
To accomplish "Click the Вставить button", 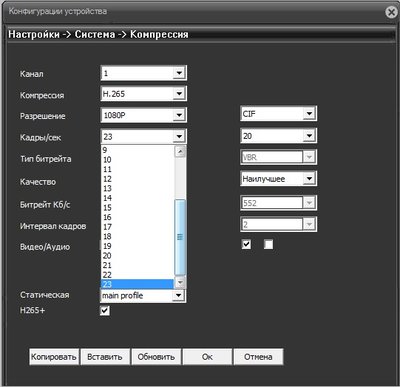I will 105,357.
